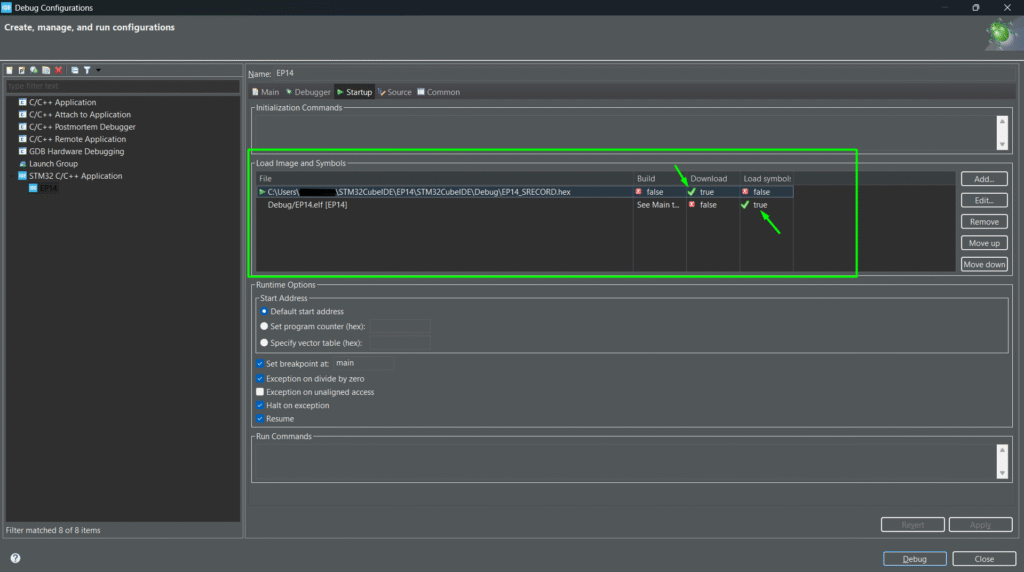The width and height of the screenshot is (1024, 572).
Task: Open the Common tab
Action: 438,92
